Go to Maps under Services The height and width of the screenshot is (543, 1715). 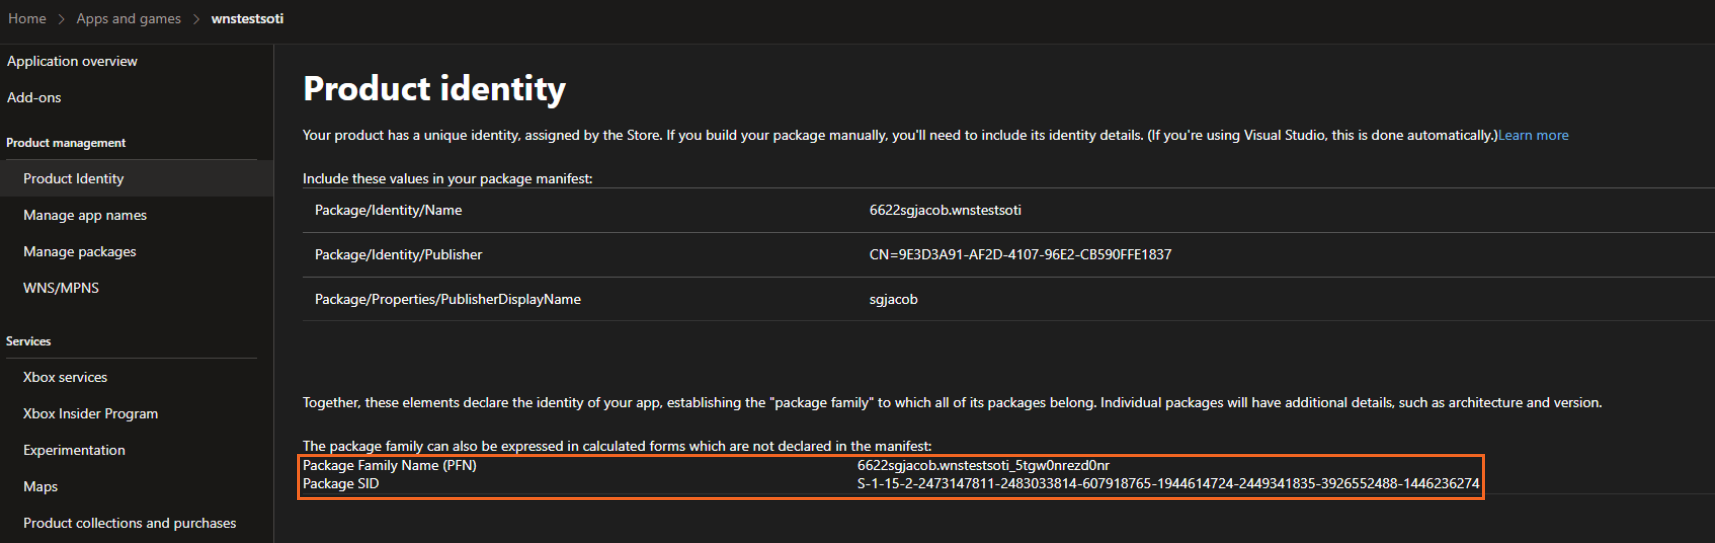pos(41,487)
